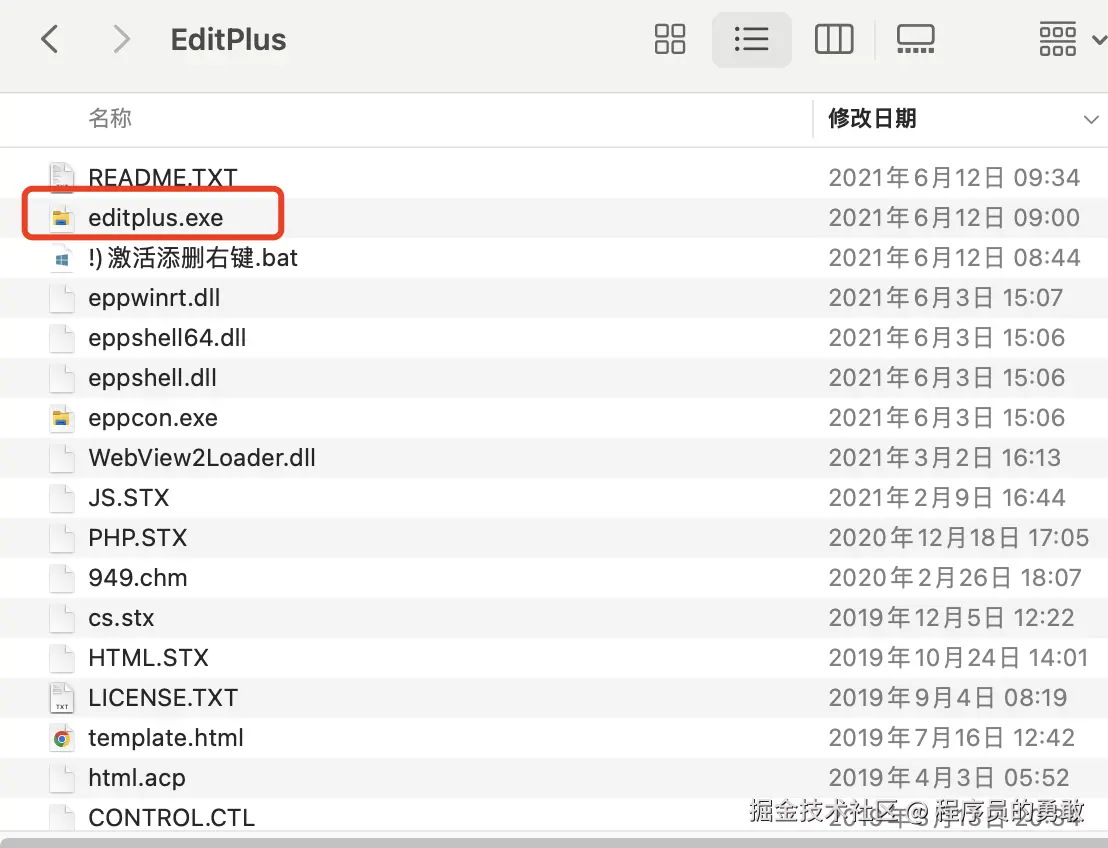Click the CONTROL.CTL file icon
1108x848 pixels.
pyautogui.click(x=62, y=818)
